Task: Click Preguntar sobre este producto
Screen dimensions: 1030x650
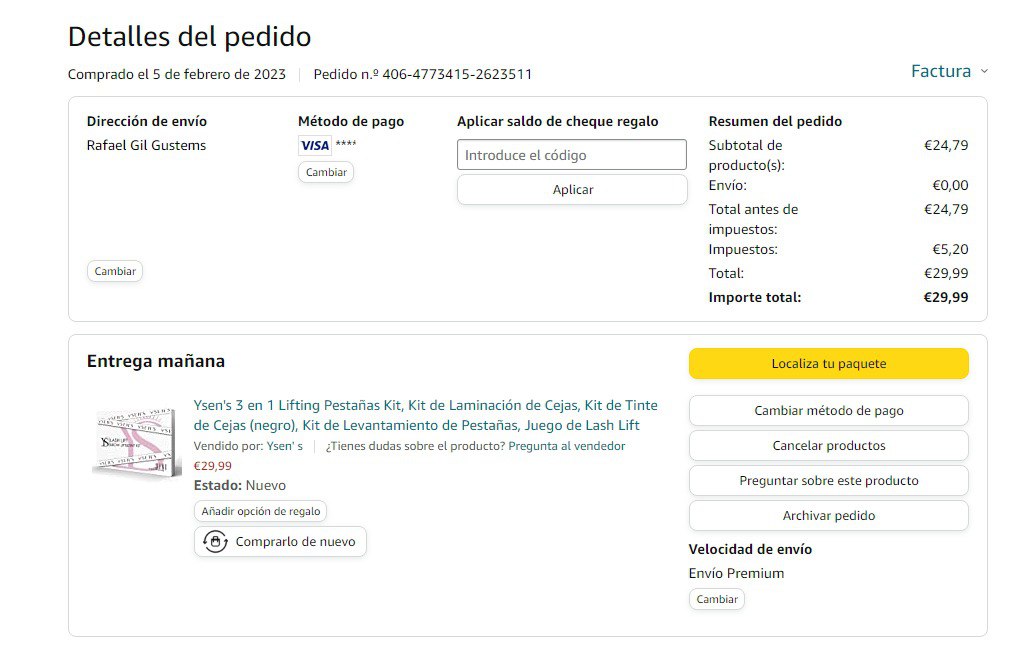Action: [828, 481]
